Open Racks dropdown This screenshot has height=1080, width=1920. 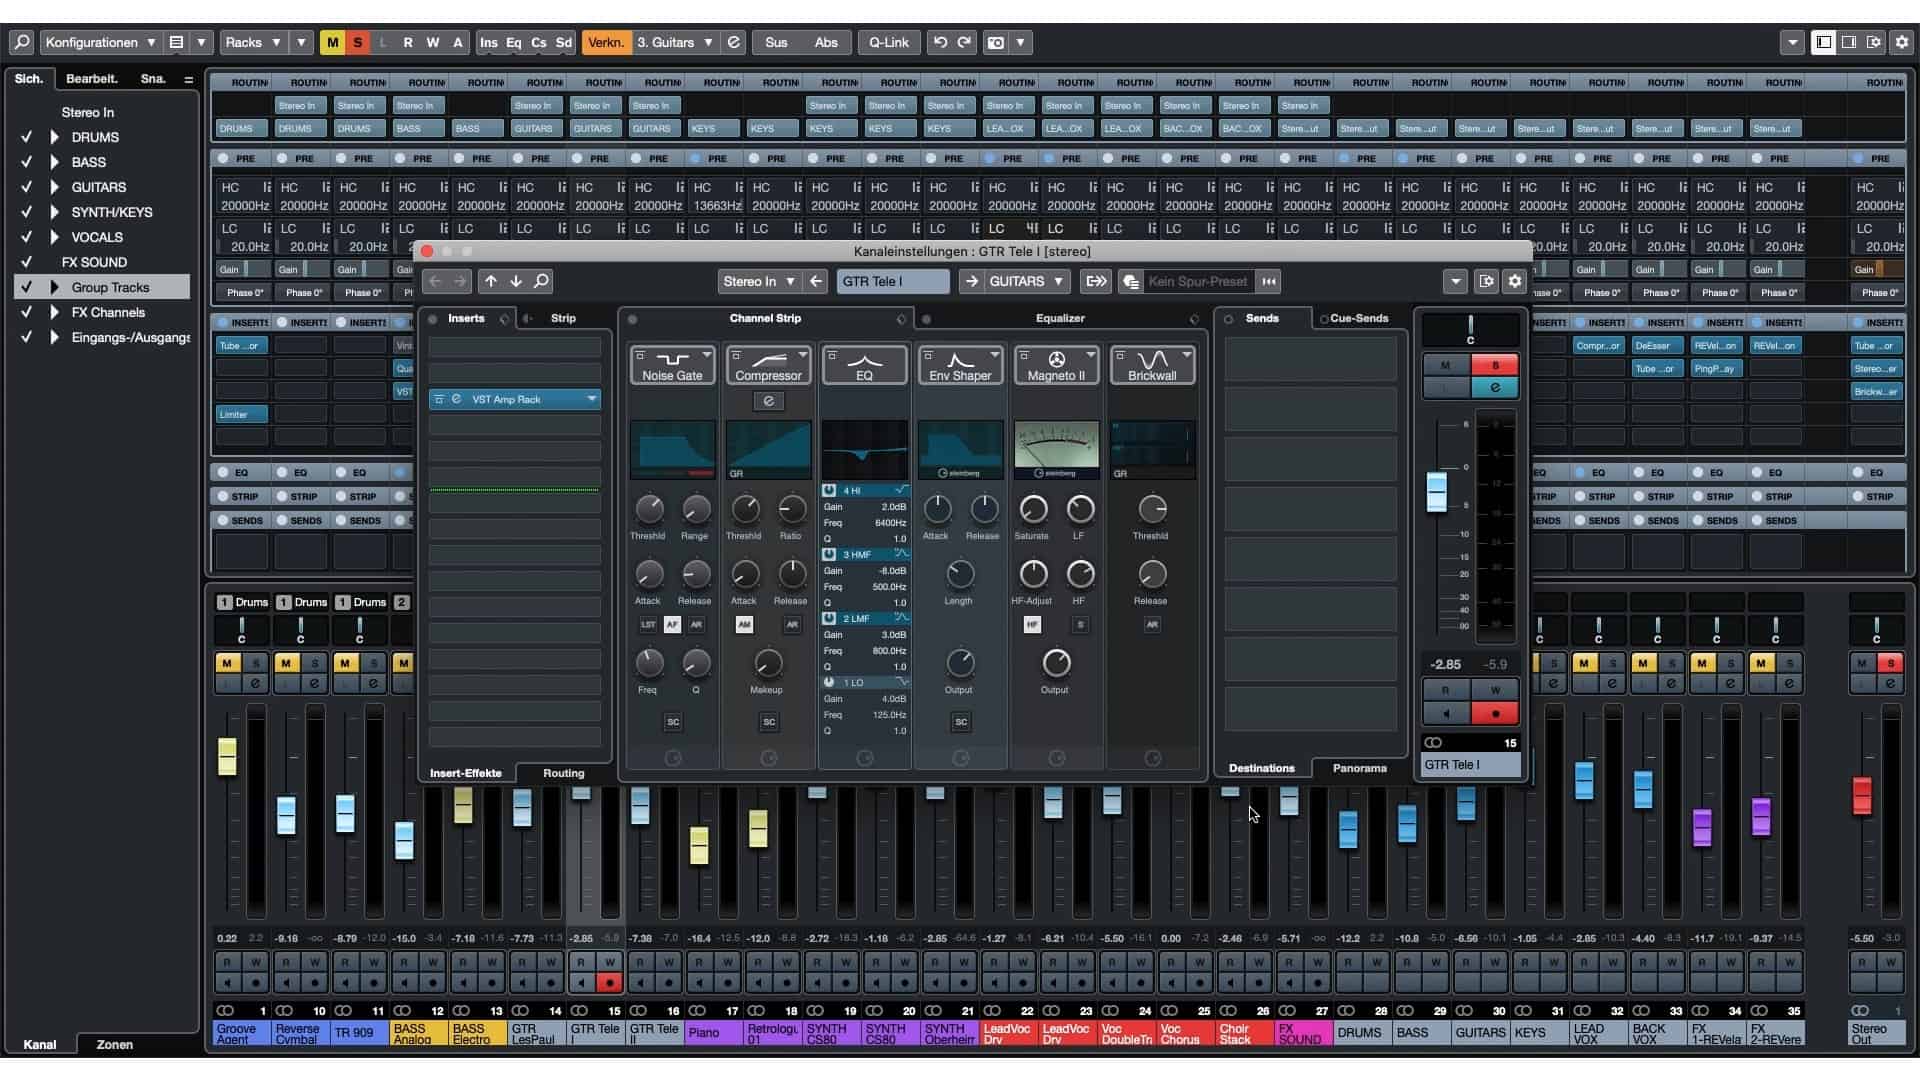(252, 42)
